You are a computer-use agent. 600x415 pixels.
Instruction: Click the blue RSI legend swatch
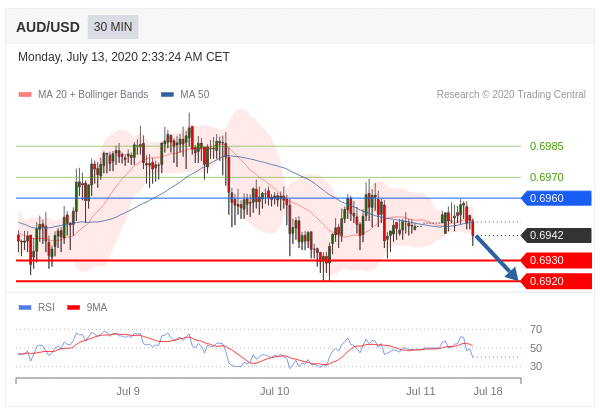coord(25,308)
